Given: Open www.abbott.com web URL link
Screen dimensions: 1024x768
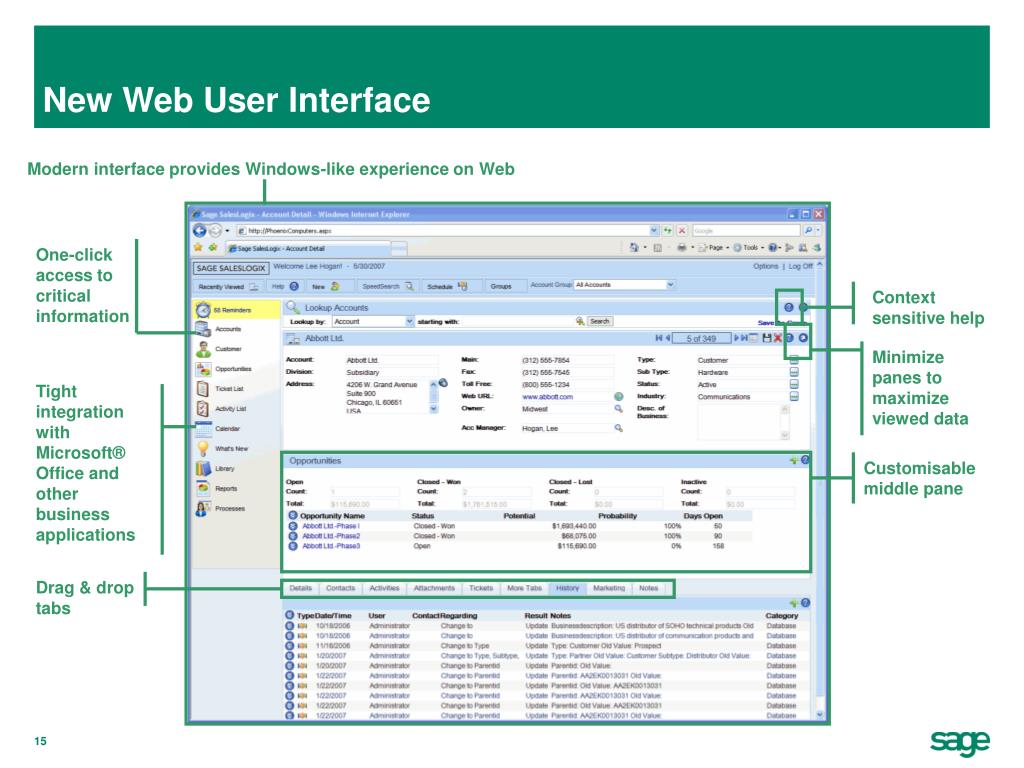Looking at the screenshot, I should point(547,397).
